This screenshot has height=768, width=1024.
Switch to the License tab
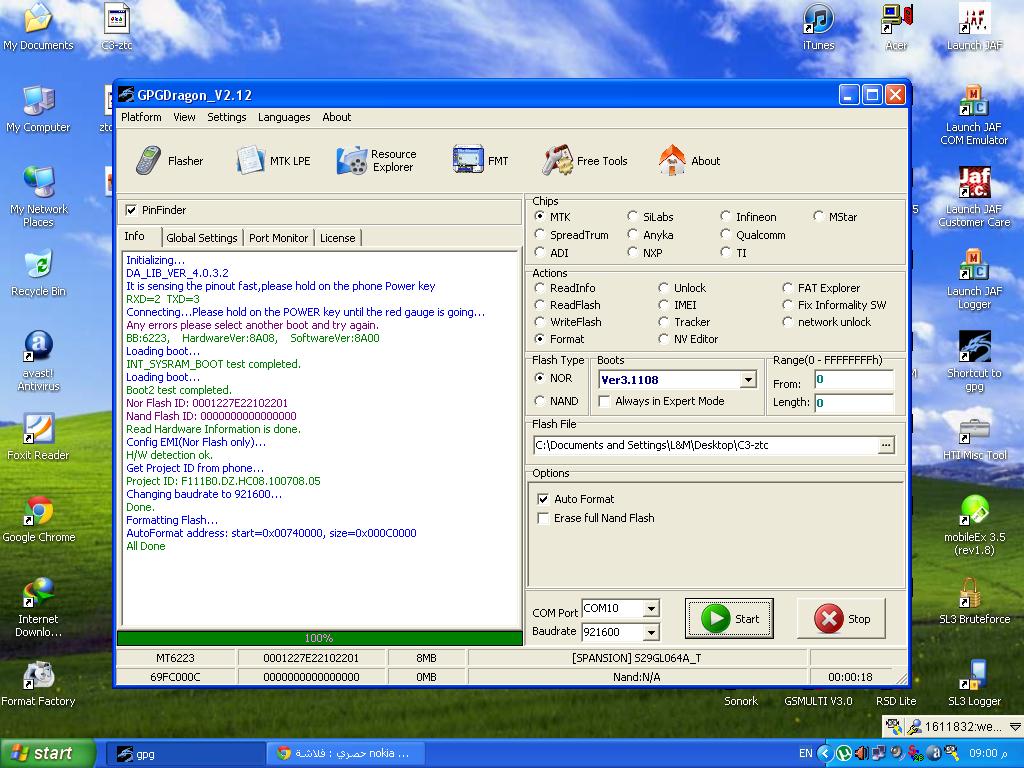(x=338, y=238)
